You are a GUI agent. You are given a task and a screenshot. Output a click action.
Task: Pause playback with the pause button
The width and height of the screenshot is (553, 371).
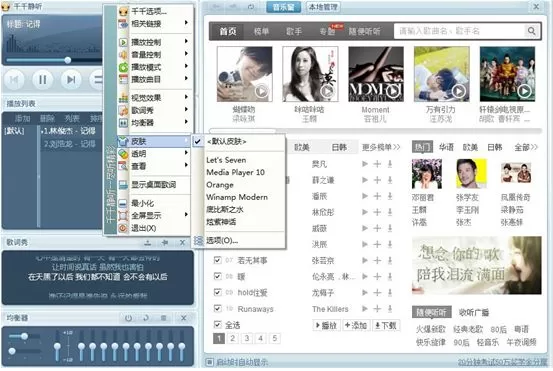coord(43,80)
